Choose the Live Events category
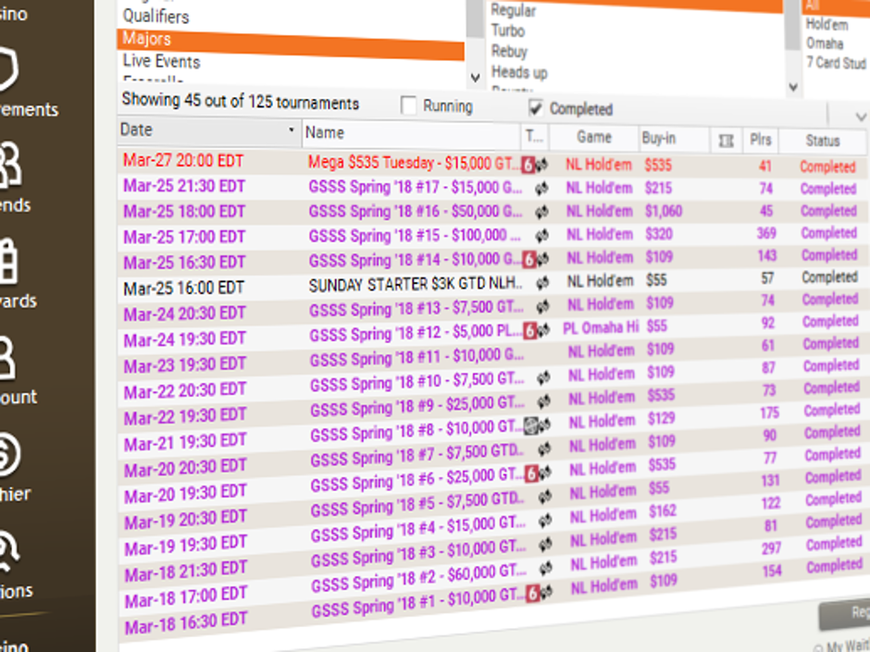This screenshot has height=652, width=870. (161, 60)
